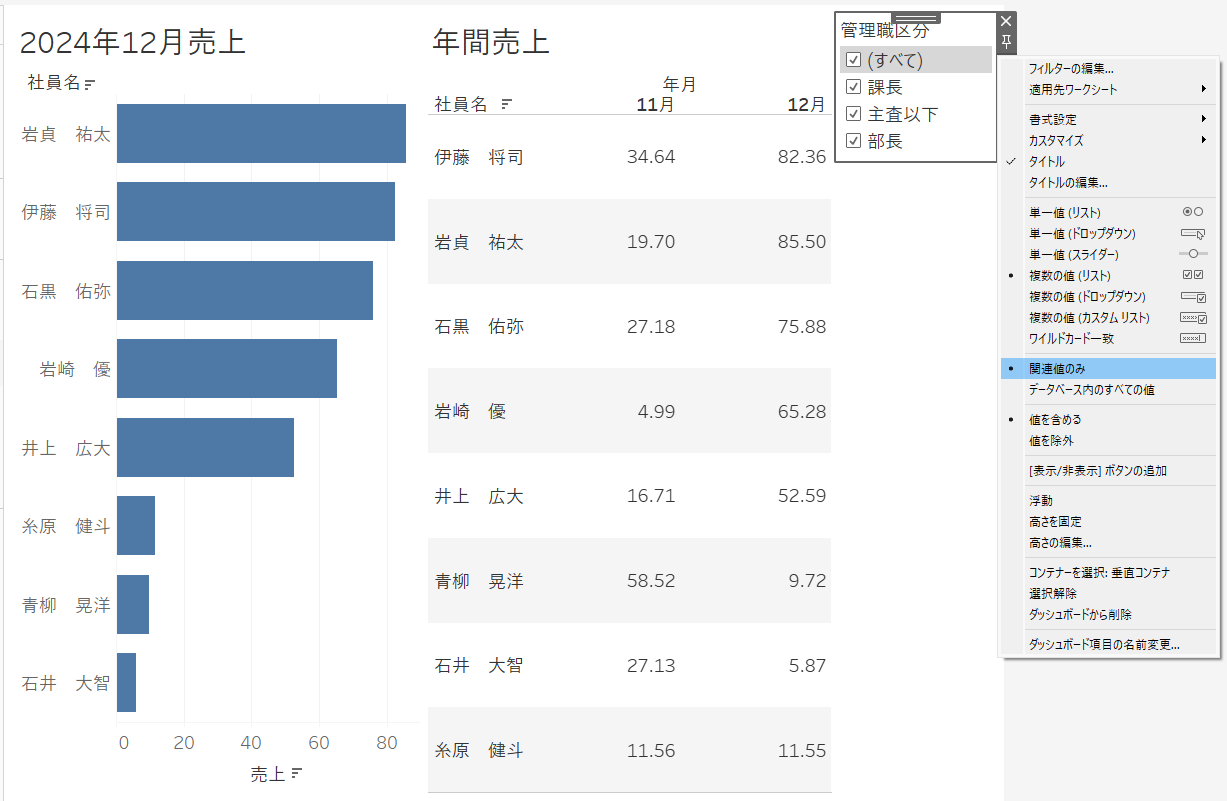Click the 石井 大智 bar in the chart

[126, 682]
